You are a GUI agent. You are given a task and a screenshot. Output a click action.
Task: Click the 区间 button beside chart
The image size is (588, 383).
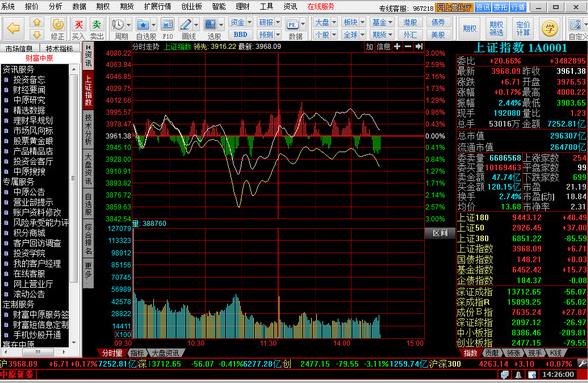440,233
